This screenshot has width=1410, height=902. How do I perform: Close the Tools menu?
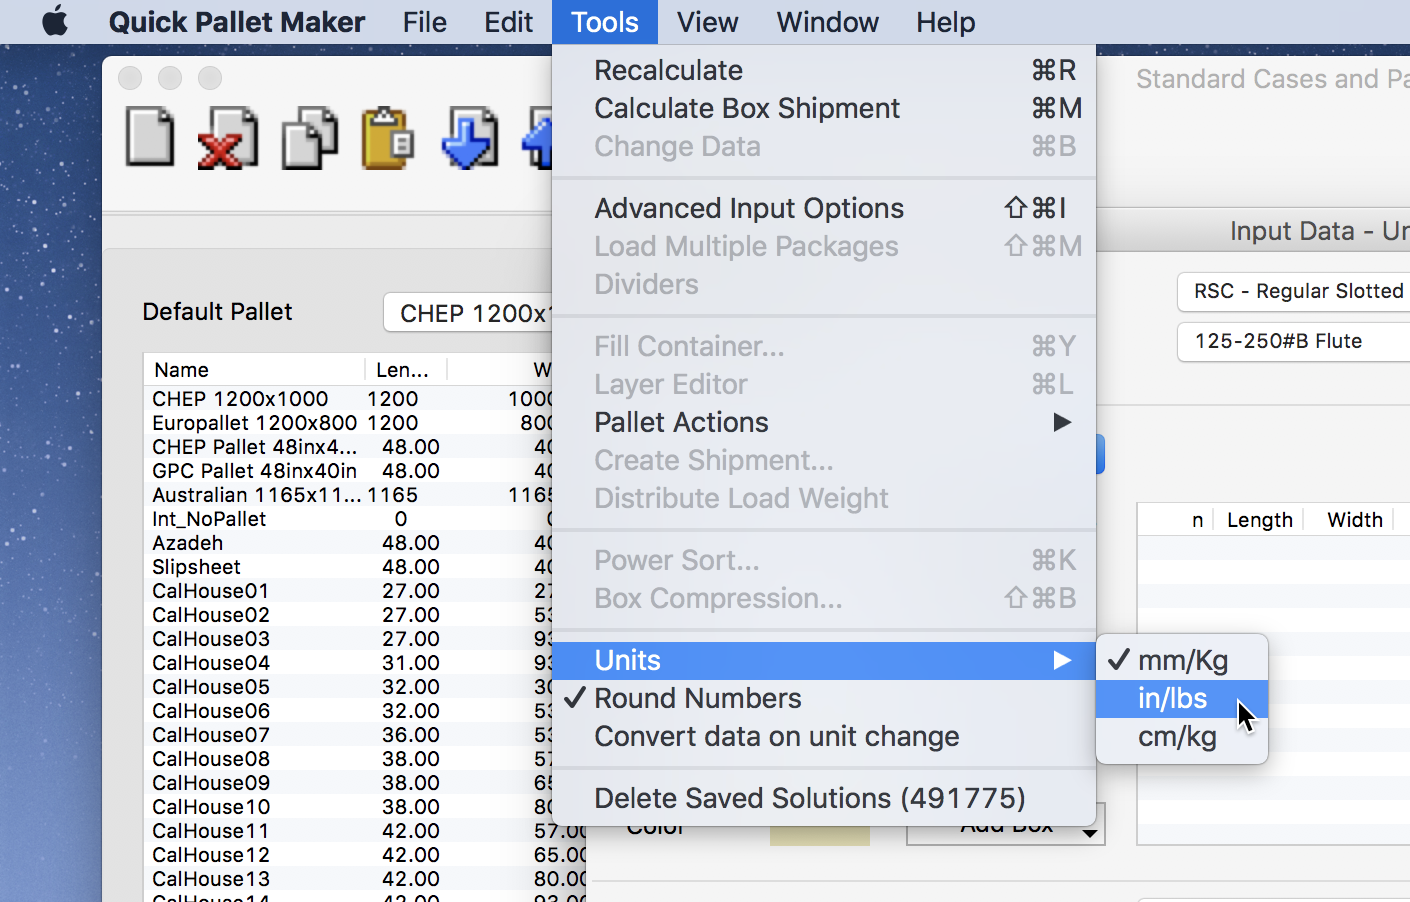605,22
